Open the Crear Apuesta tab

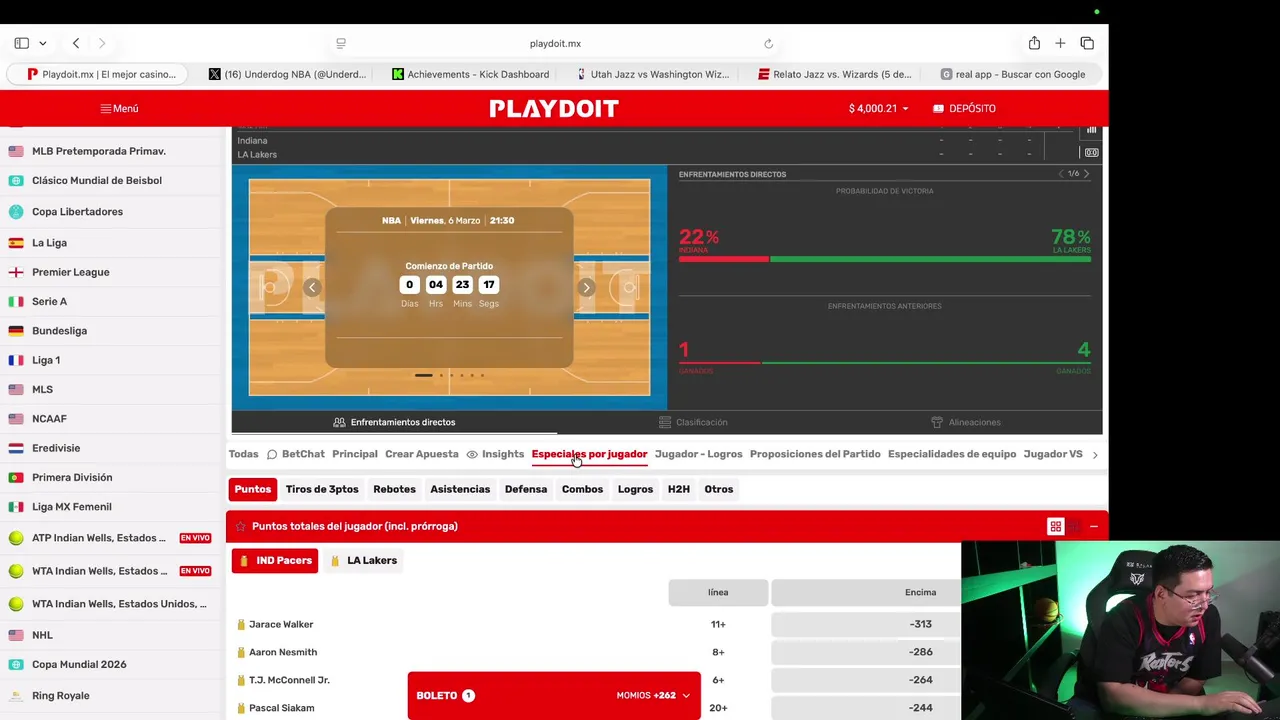[x=422, y=454]
